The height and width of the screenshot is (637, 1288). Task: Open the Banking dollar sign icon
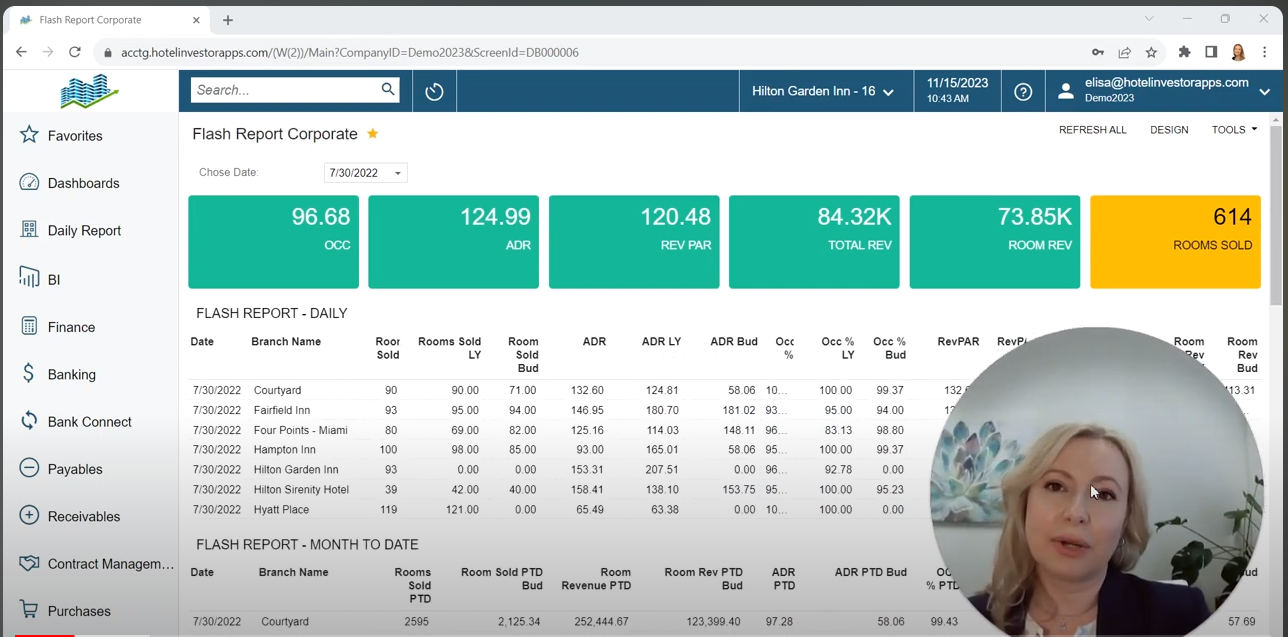29,373
